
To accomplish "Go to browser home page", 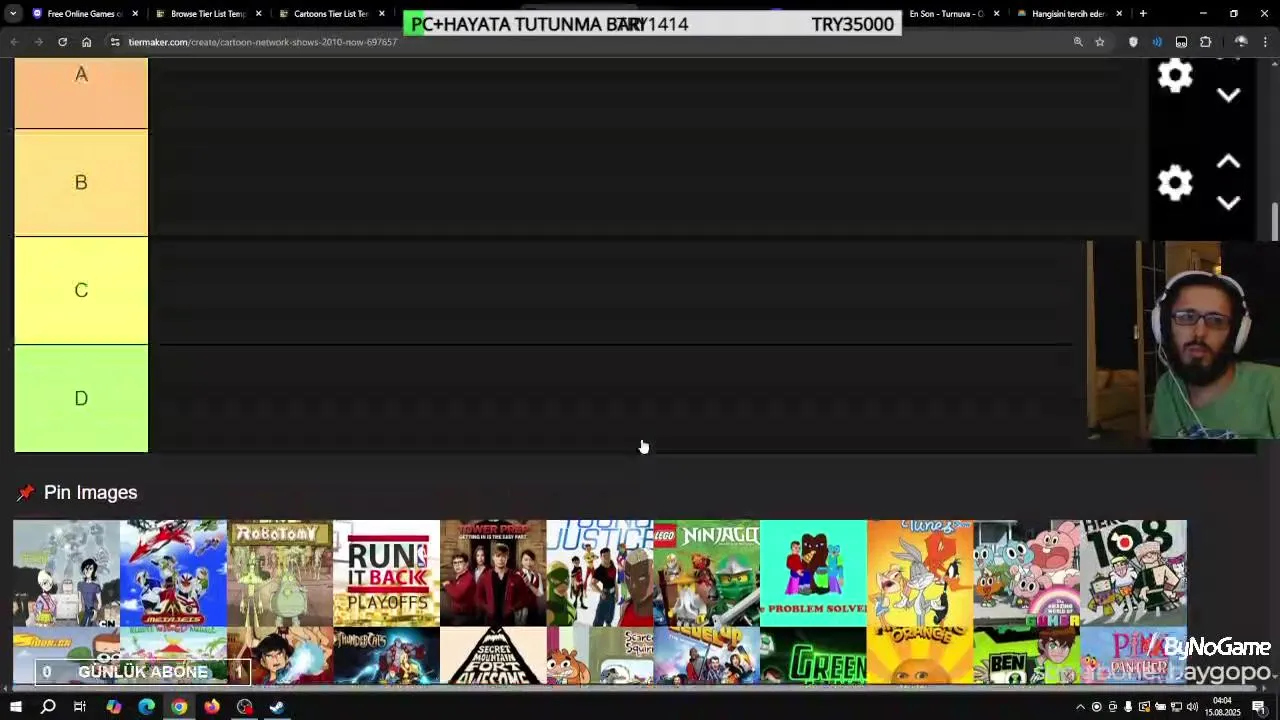I will click(86, 42).
